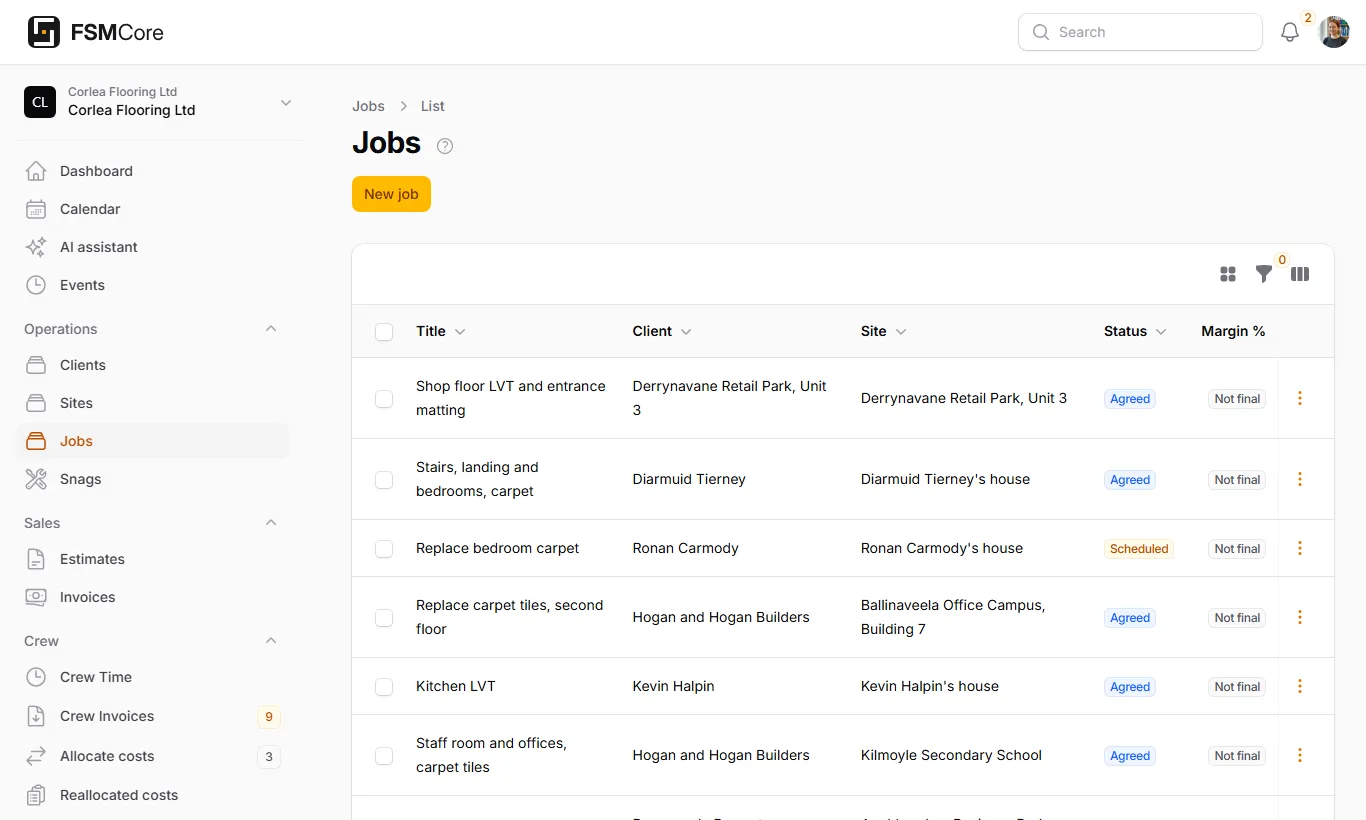Open the Jobs sidebar menu item
Screen dimensions: 1366x820
tap(152, 441)
